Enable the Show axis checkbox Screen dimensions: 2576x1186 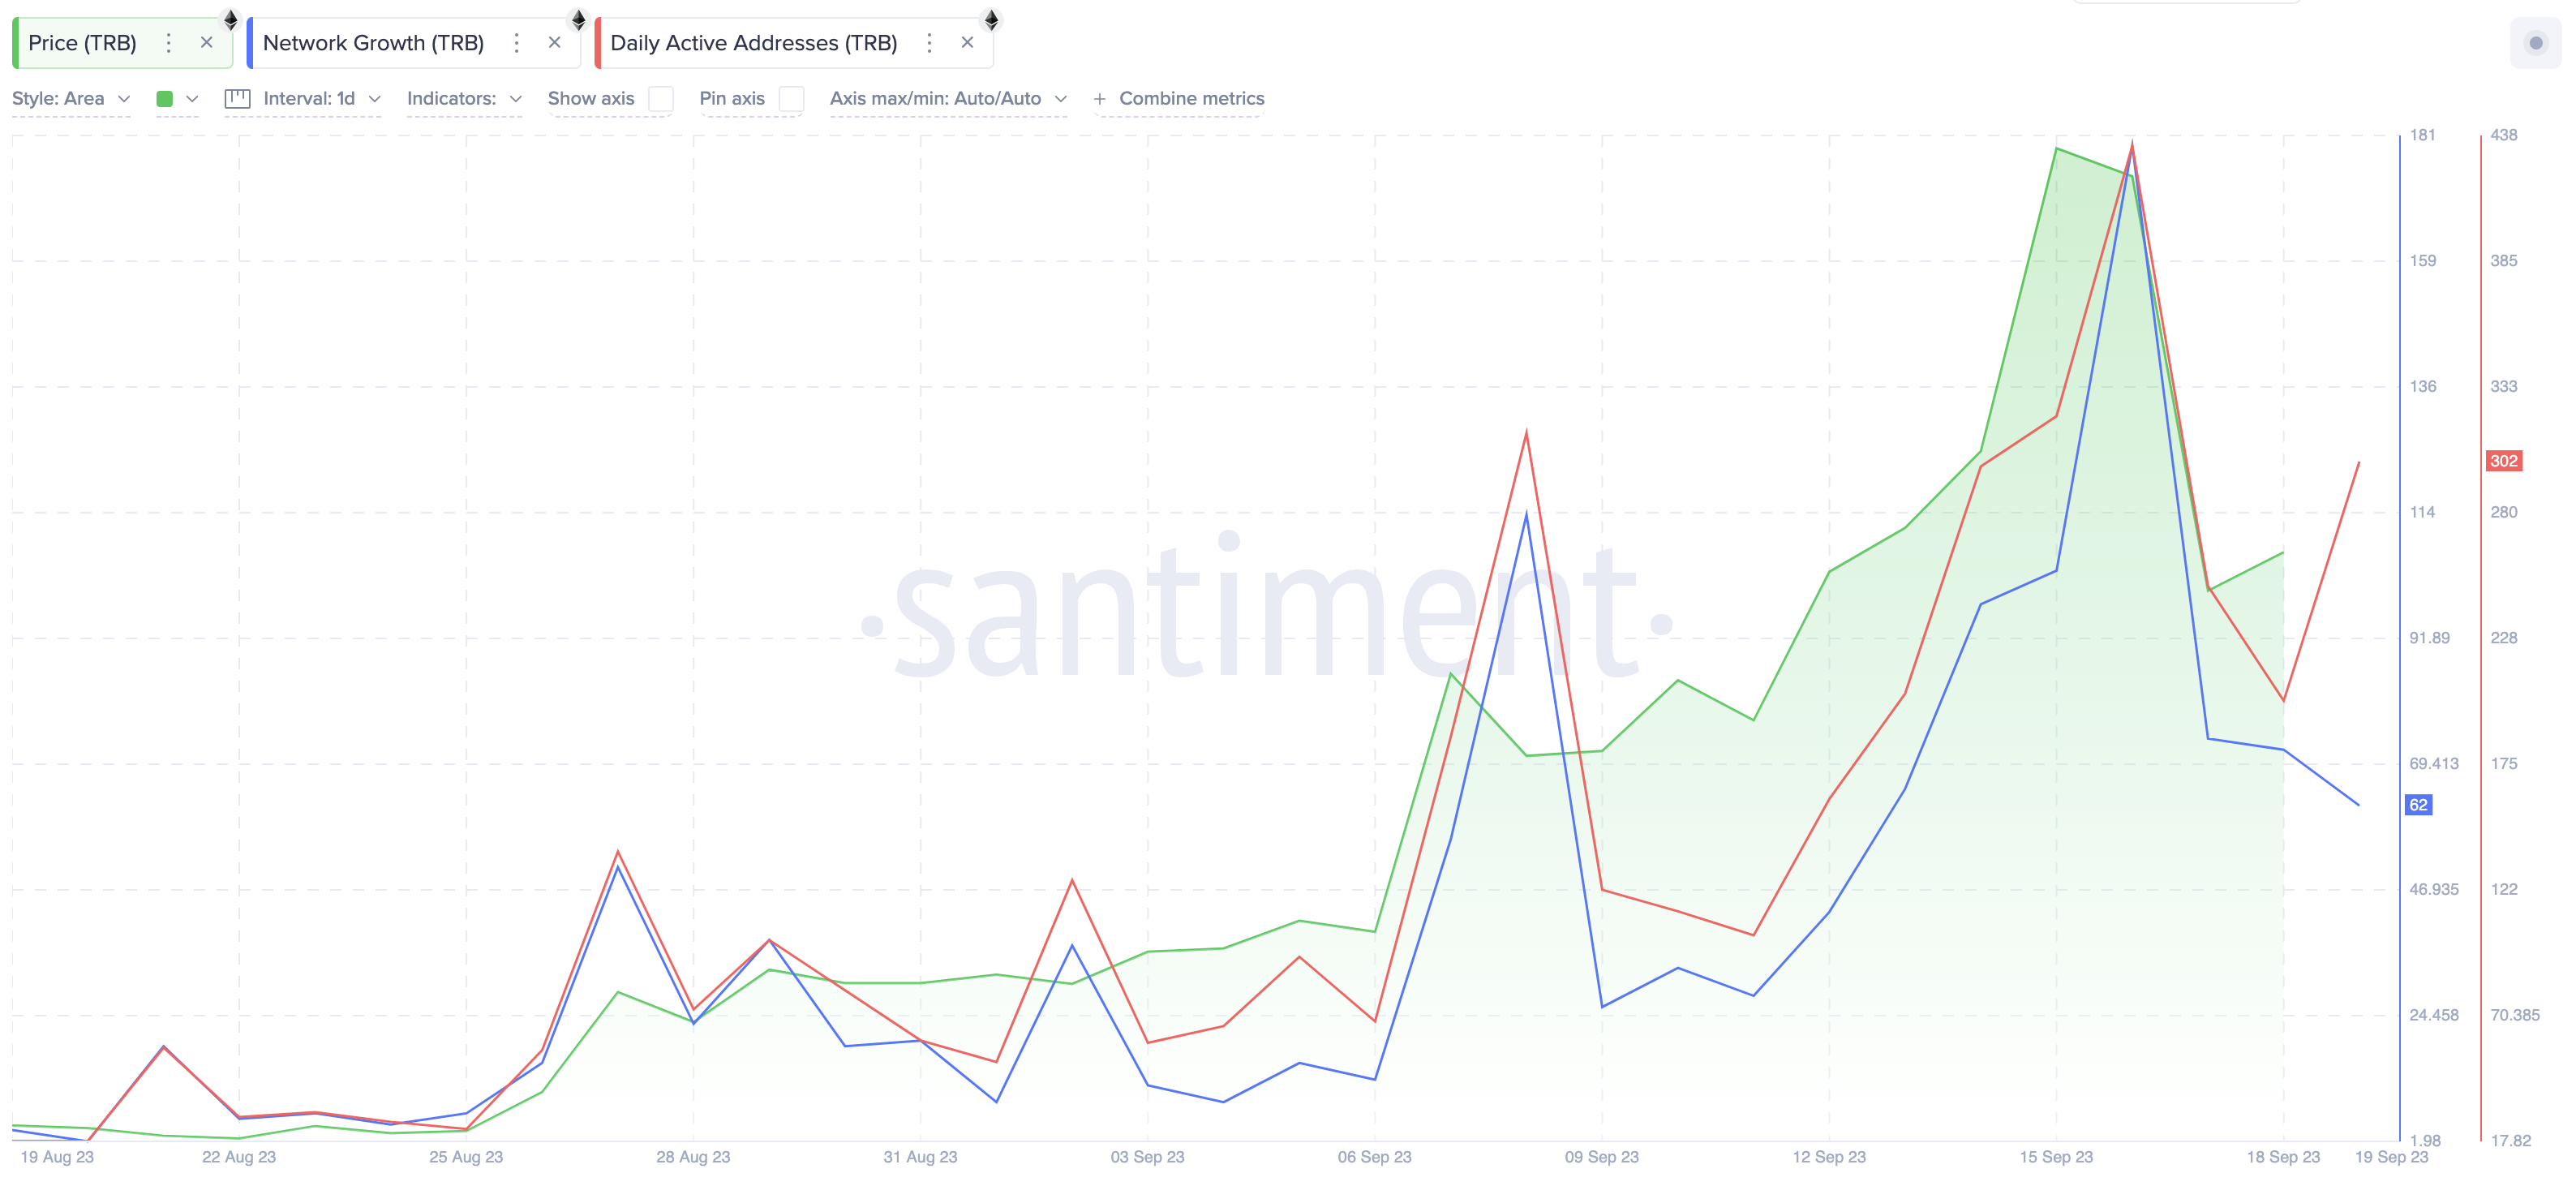661,99
